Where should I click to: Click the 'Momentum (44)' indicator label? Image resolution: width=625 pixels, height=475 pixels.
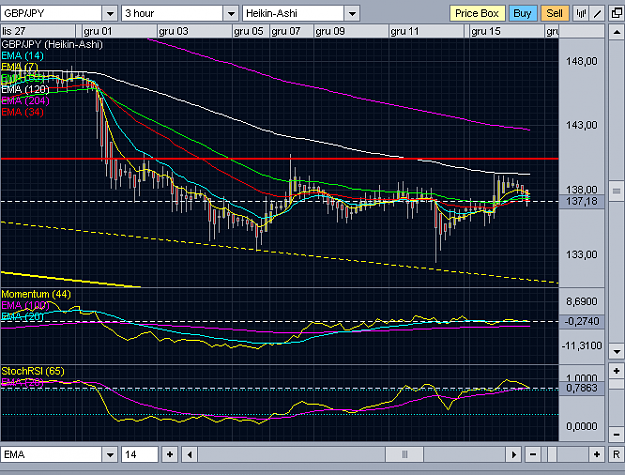point(36,294)
